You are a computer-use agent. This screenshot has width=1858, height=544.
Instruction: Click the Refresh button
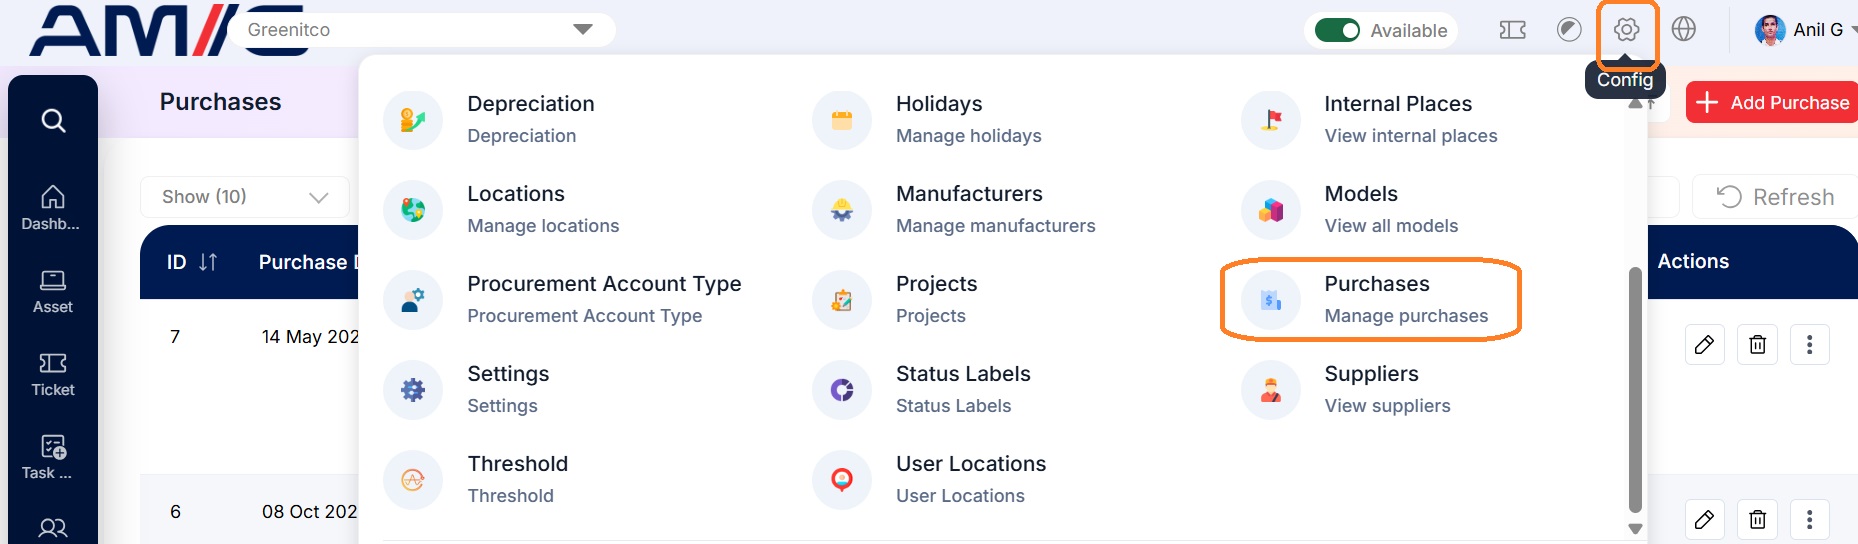coord(1775,197)
